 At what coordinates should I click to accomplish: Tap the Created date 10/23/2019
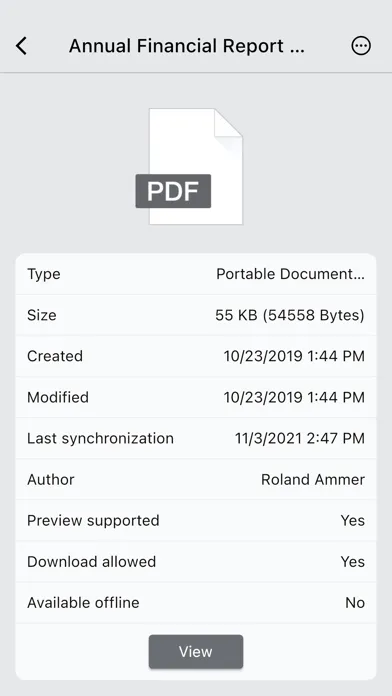294,356
